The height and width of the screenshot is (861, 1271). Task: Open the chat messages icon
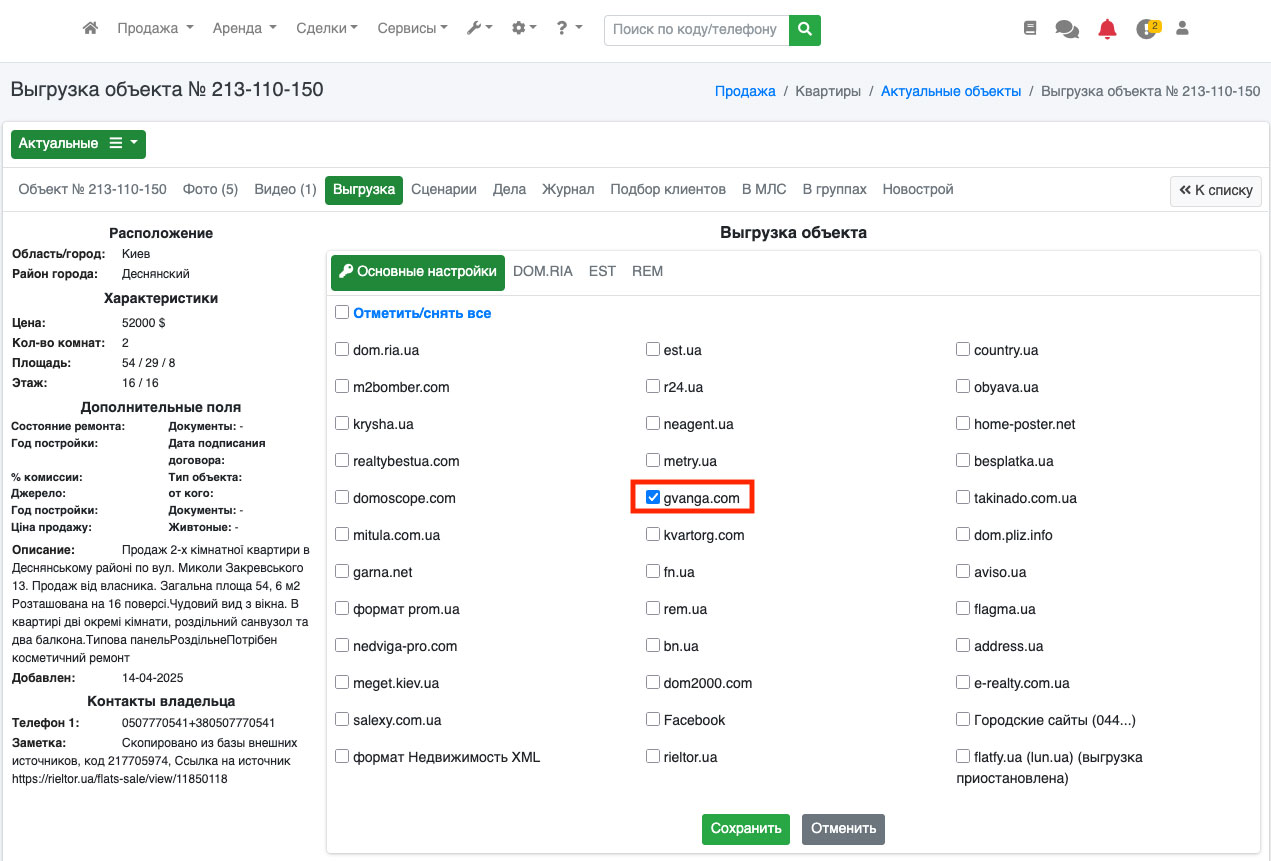1067,30
